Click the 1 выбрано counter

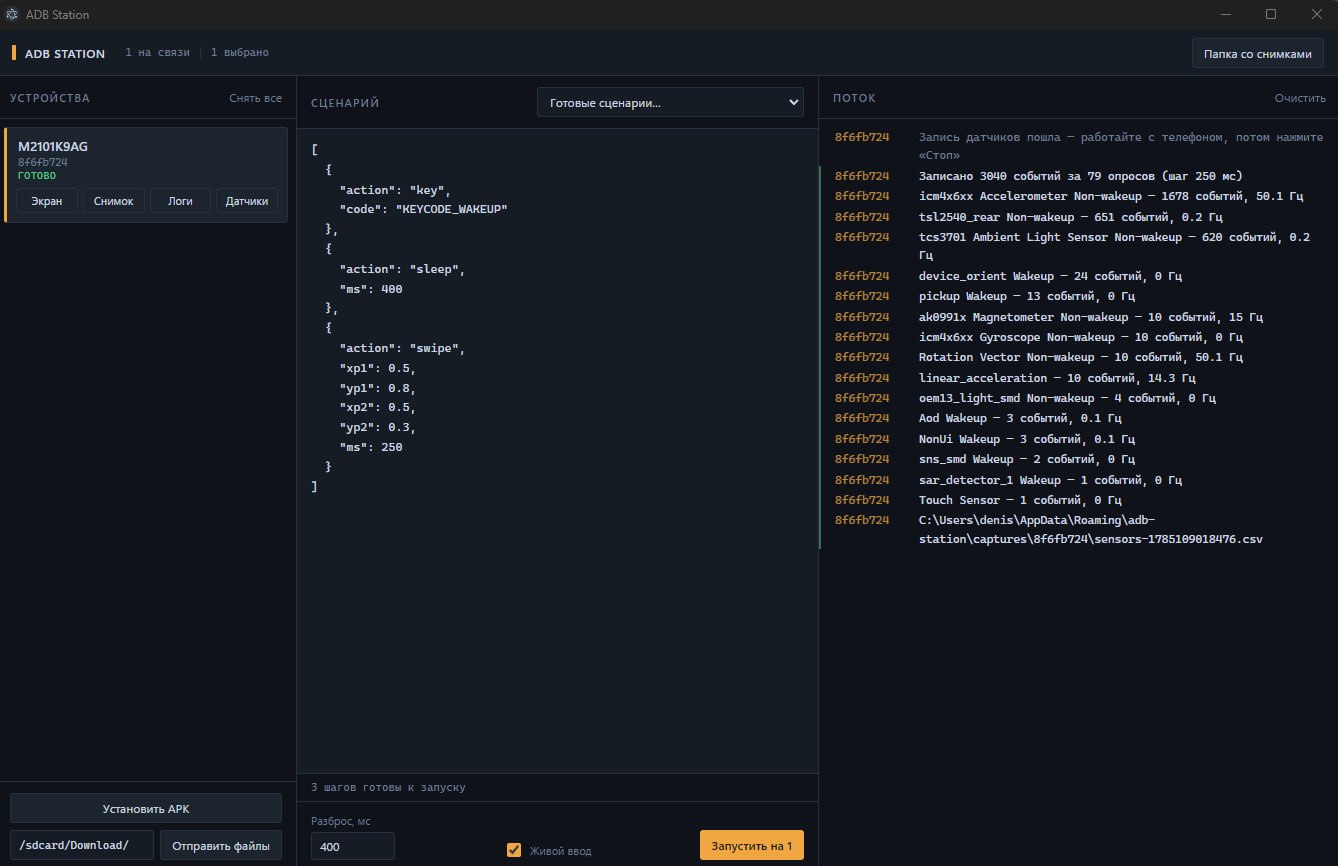[x=239, y=52]
